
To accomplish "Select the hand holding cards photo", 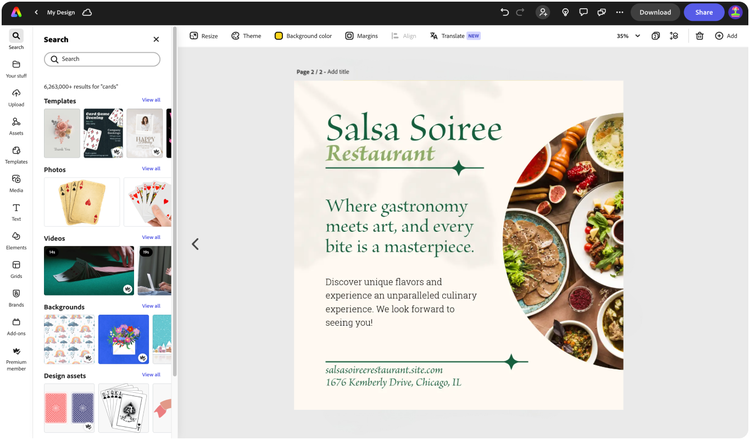I will coord(147,202).
